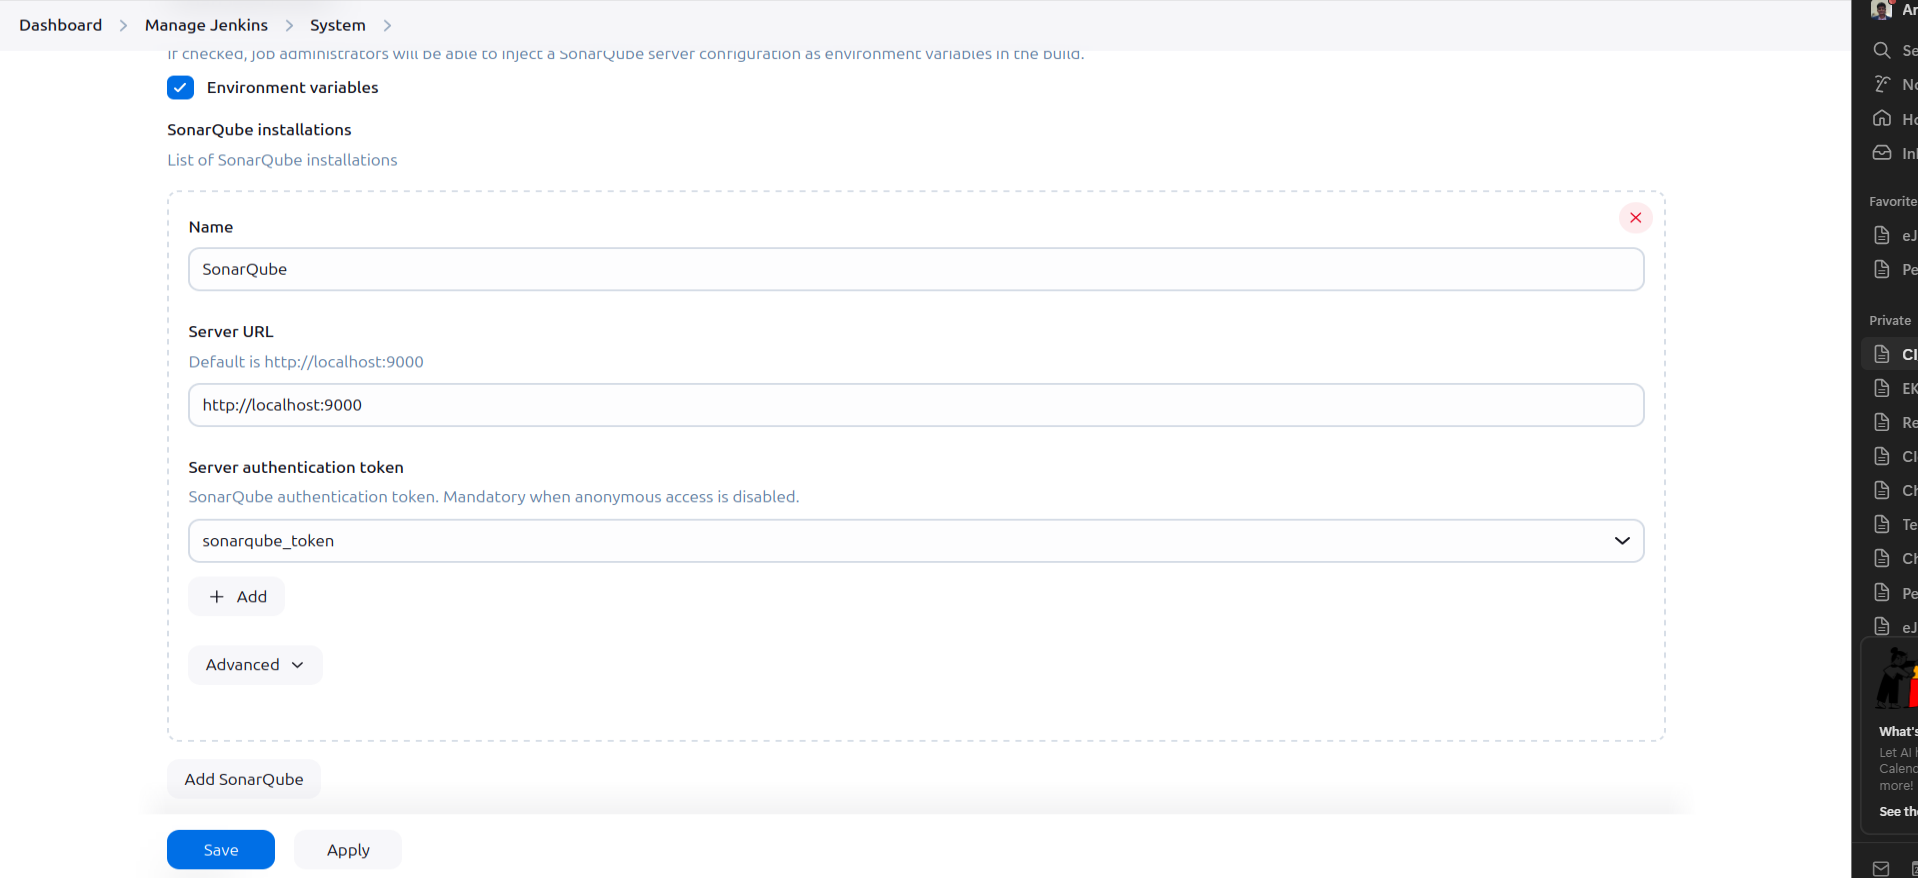The width and height of the screenshot is (1918, 878).
Task: Open the chevron after System breadcrumb
Action: click(388, 25)
